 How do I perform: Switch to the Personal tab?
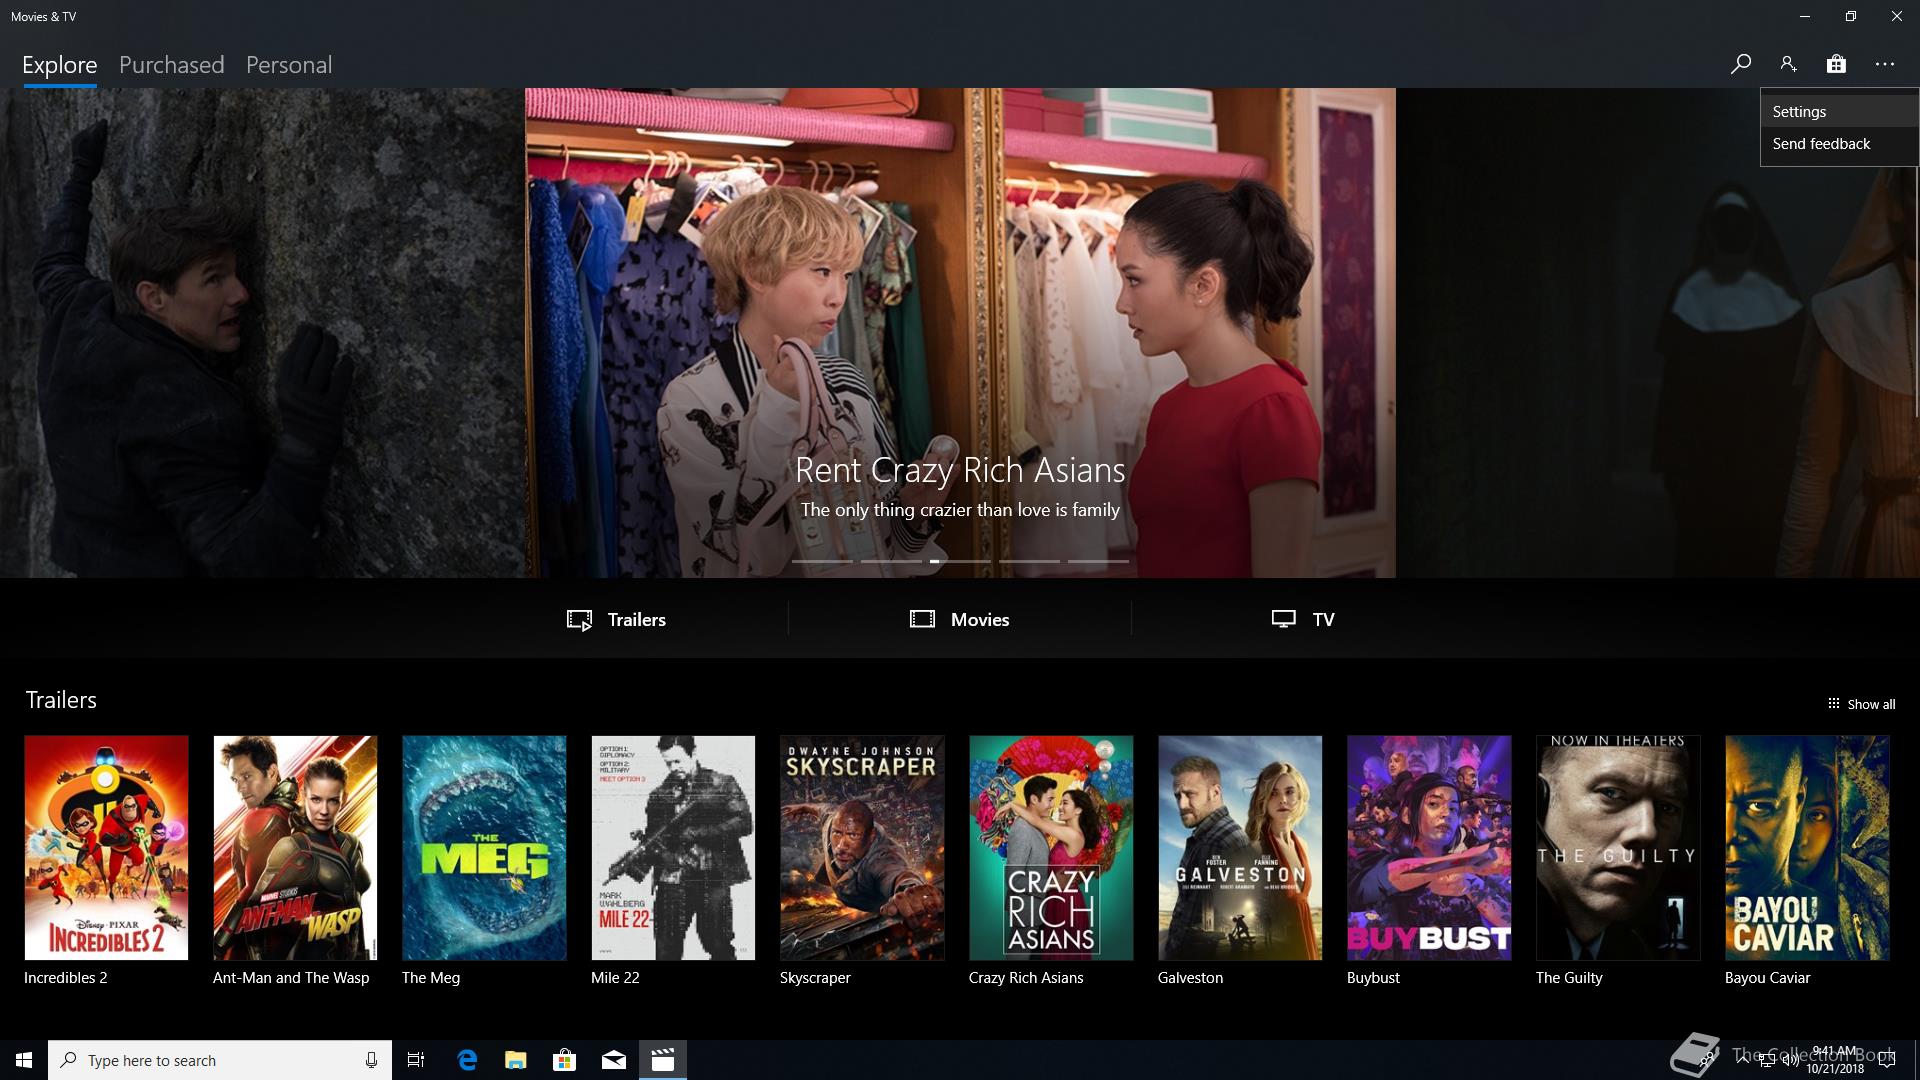[x=289, y=65]
